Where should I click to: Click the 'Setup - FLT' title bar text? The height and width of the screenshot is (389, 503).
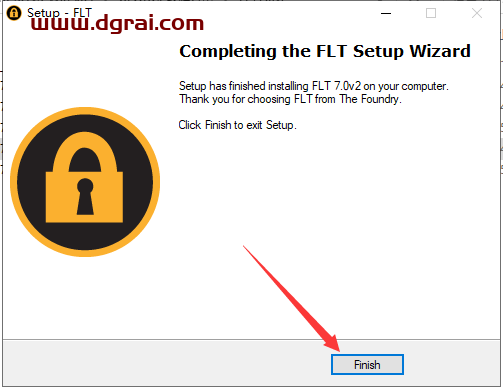pyautogui.click(x=59, y=13)
